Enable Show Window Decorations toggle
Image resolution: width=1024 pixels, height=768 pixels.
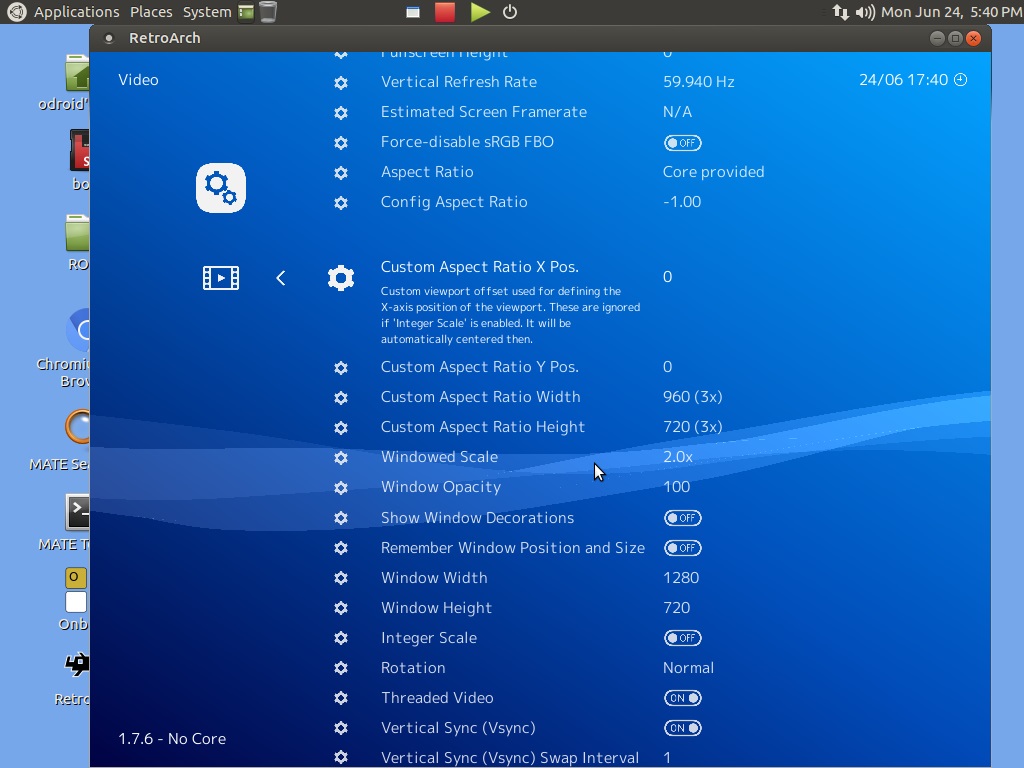[x=682, y=518]
